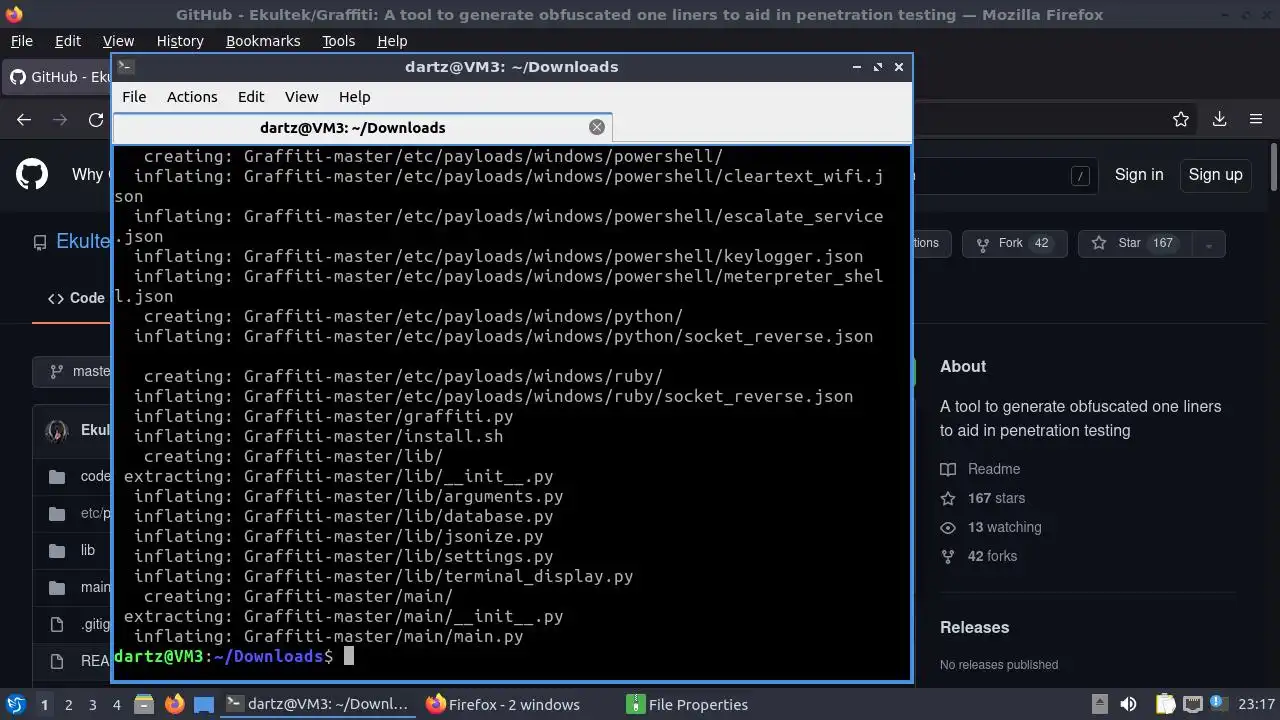Viewport: 1280px width, 720px height.
Task: Switch to workspace 4 in the pager
Action: click(x=116, y=705)
